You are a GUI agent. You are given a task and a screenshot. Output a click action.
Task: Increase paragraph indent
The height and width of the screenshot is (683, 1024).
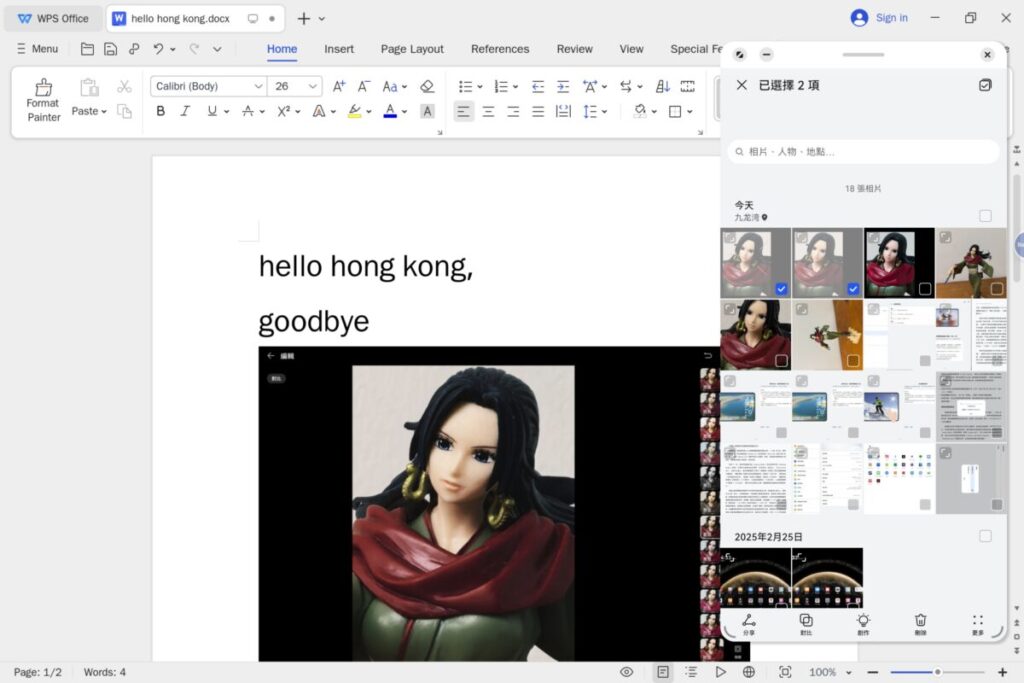coord(563,86)
